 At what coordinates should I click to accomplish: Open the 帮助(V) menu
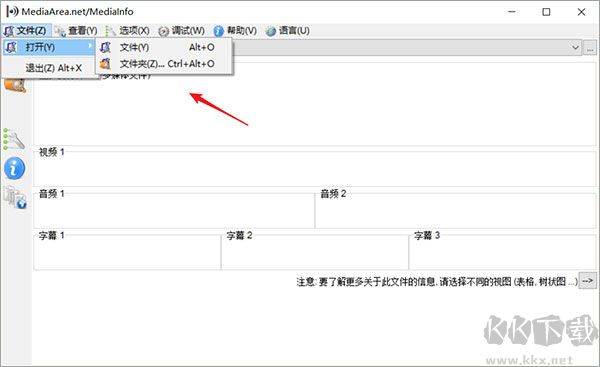pyautogui.click(x=235, y=31)
